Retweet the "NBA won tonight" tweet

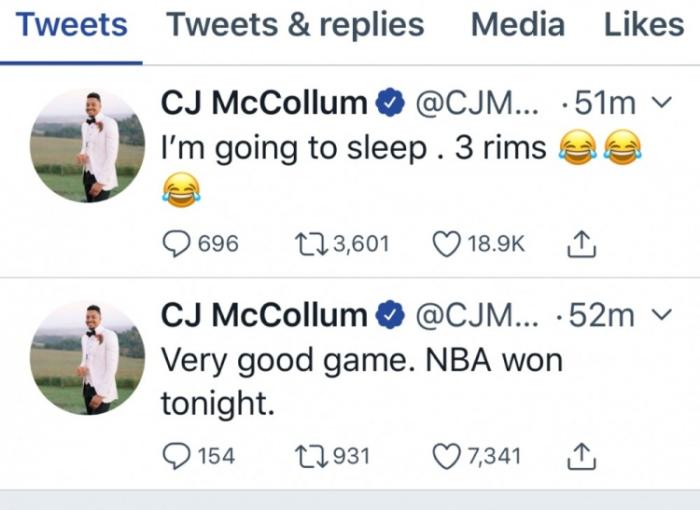point(309,456)
